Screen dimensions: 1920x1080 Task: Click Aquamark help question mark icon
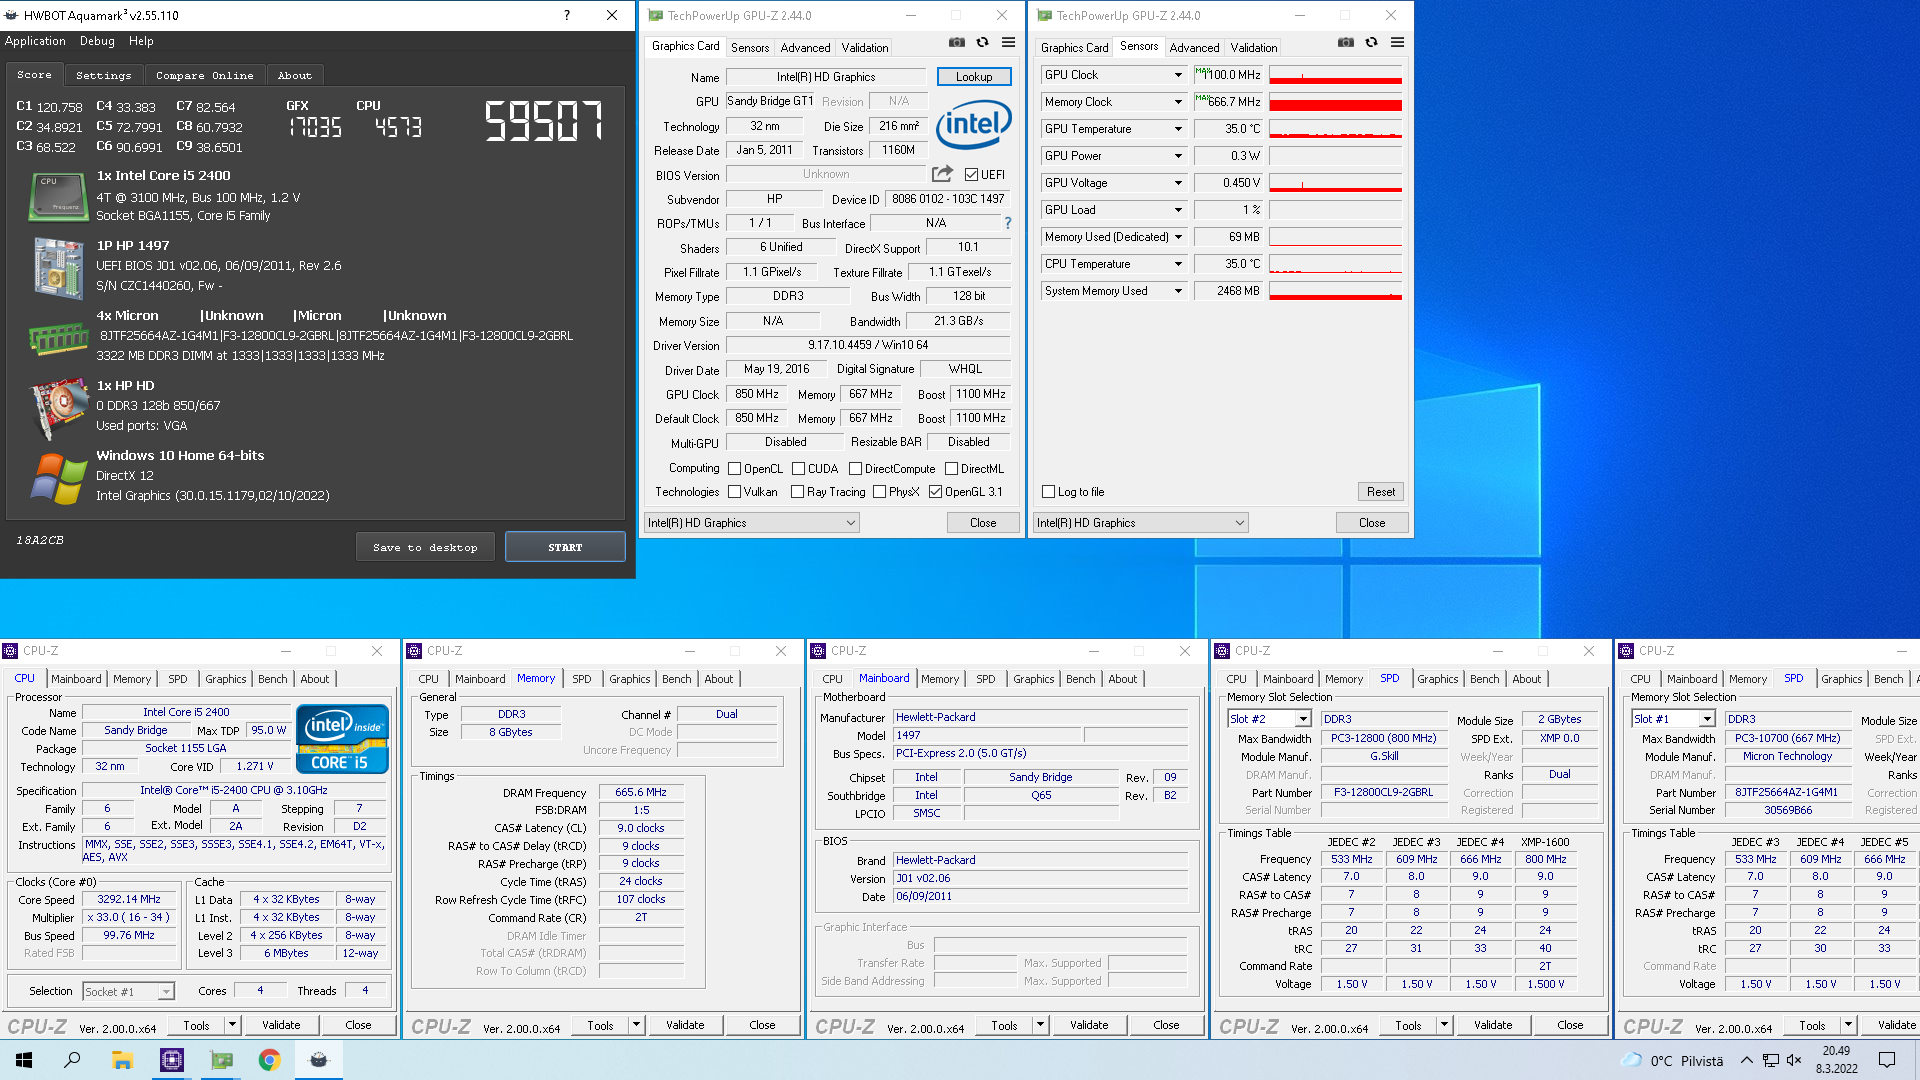567,15
